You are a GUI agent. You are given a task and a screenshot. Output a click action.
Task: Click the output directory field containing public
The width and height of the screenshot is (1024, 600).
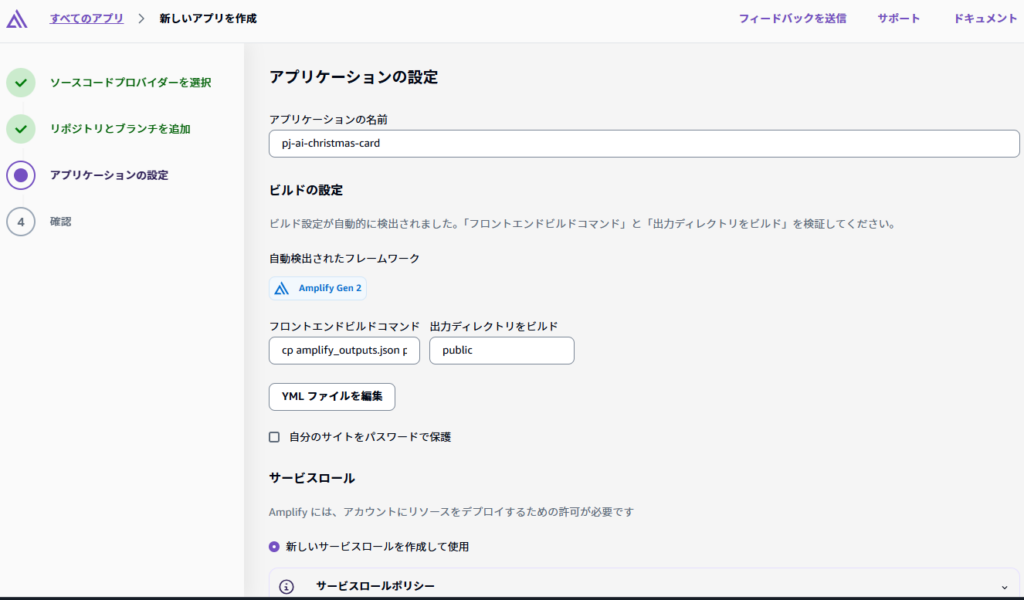click(501, 351)
